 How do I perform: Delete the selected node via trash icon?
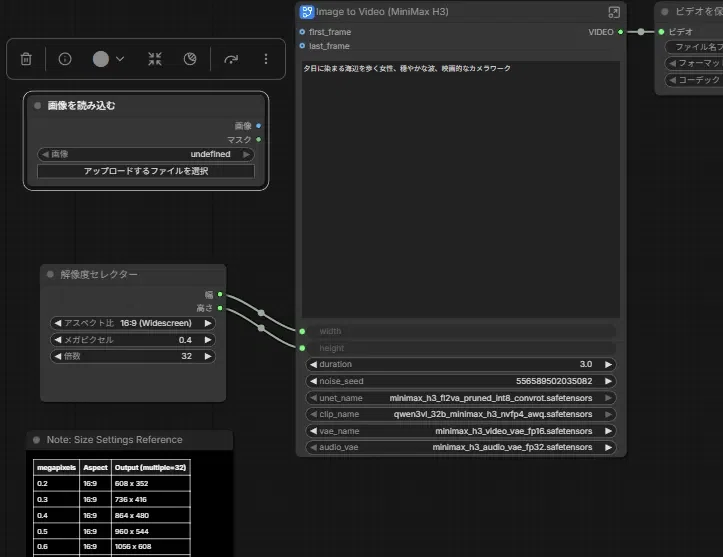point(26,59)
